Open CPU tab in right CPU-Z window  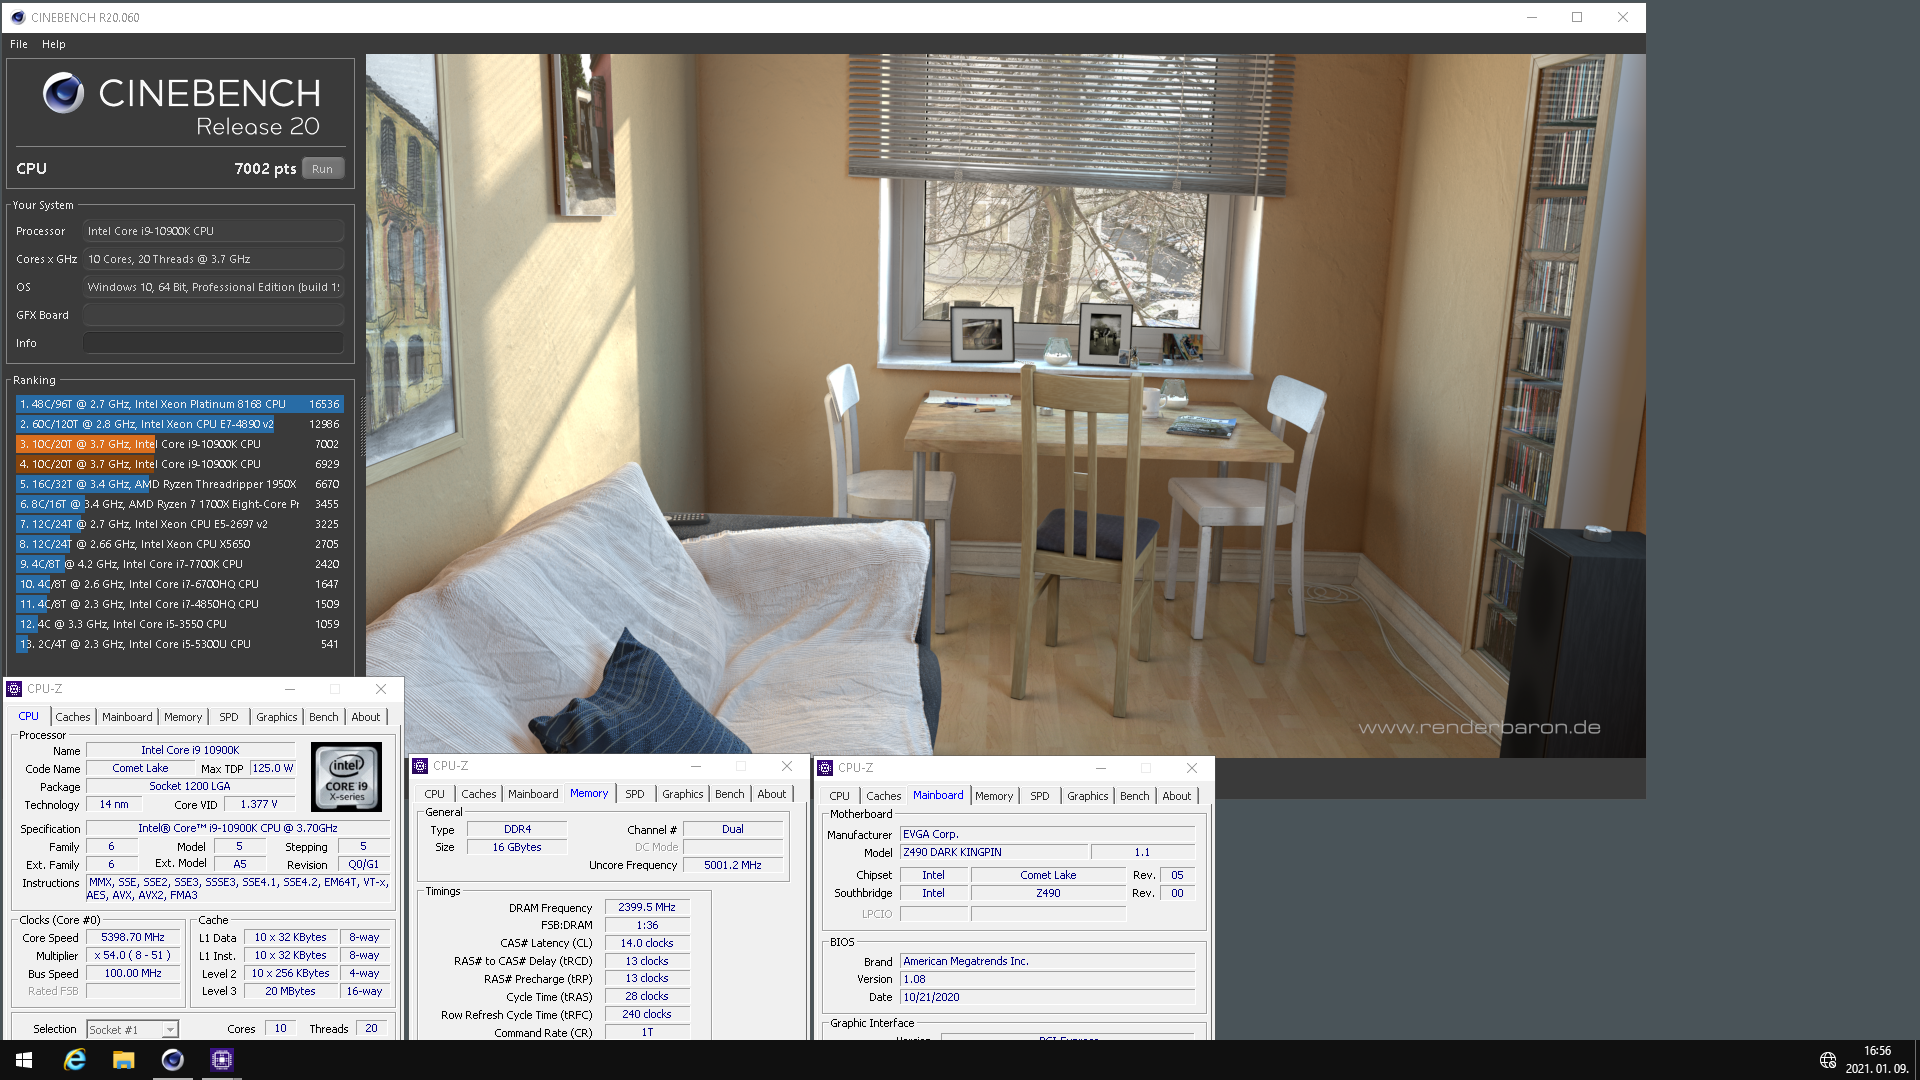839,796
